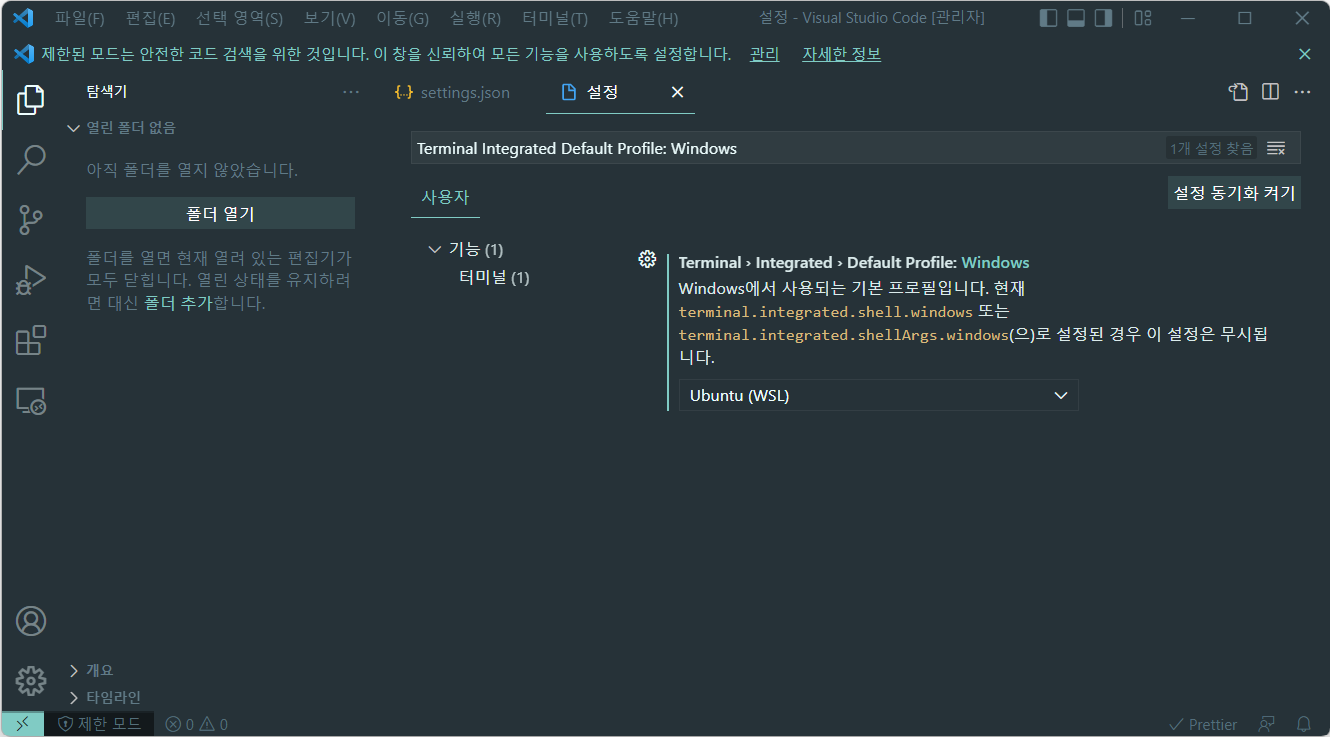Click the '1개 설정 찾음' result count
Image resolution: width=1330 pixels, height=737 pixels.
tap(1211, 148)
